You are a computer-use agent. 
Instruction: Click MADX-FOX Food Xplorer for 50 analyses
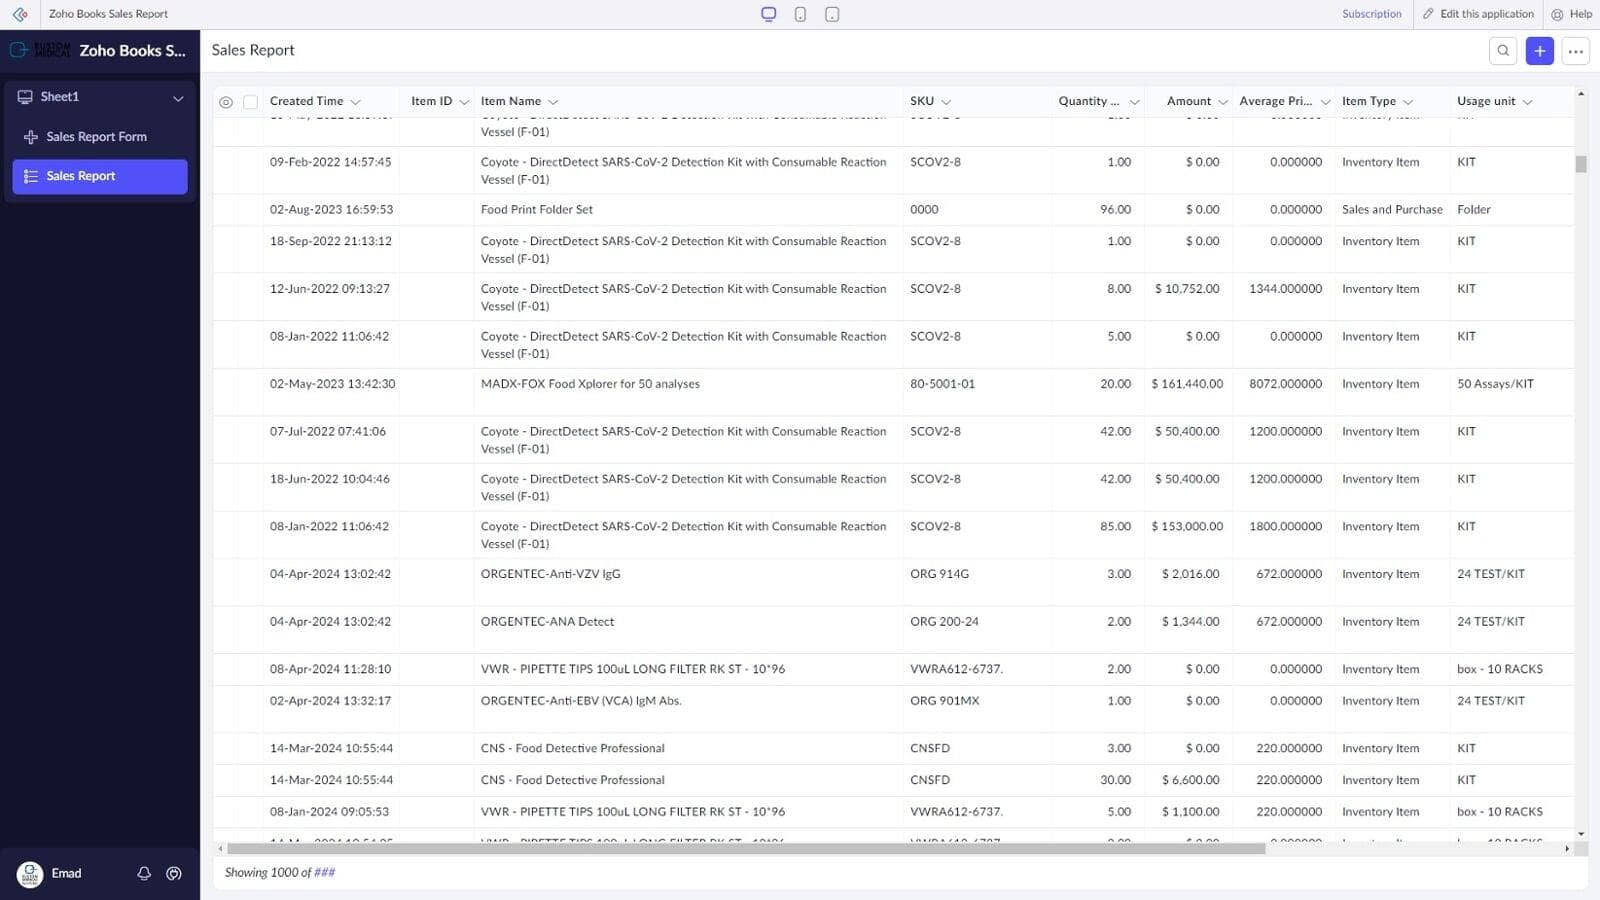click(x=590, y=384)
